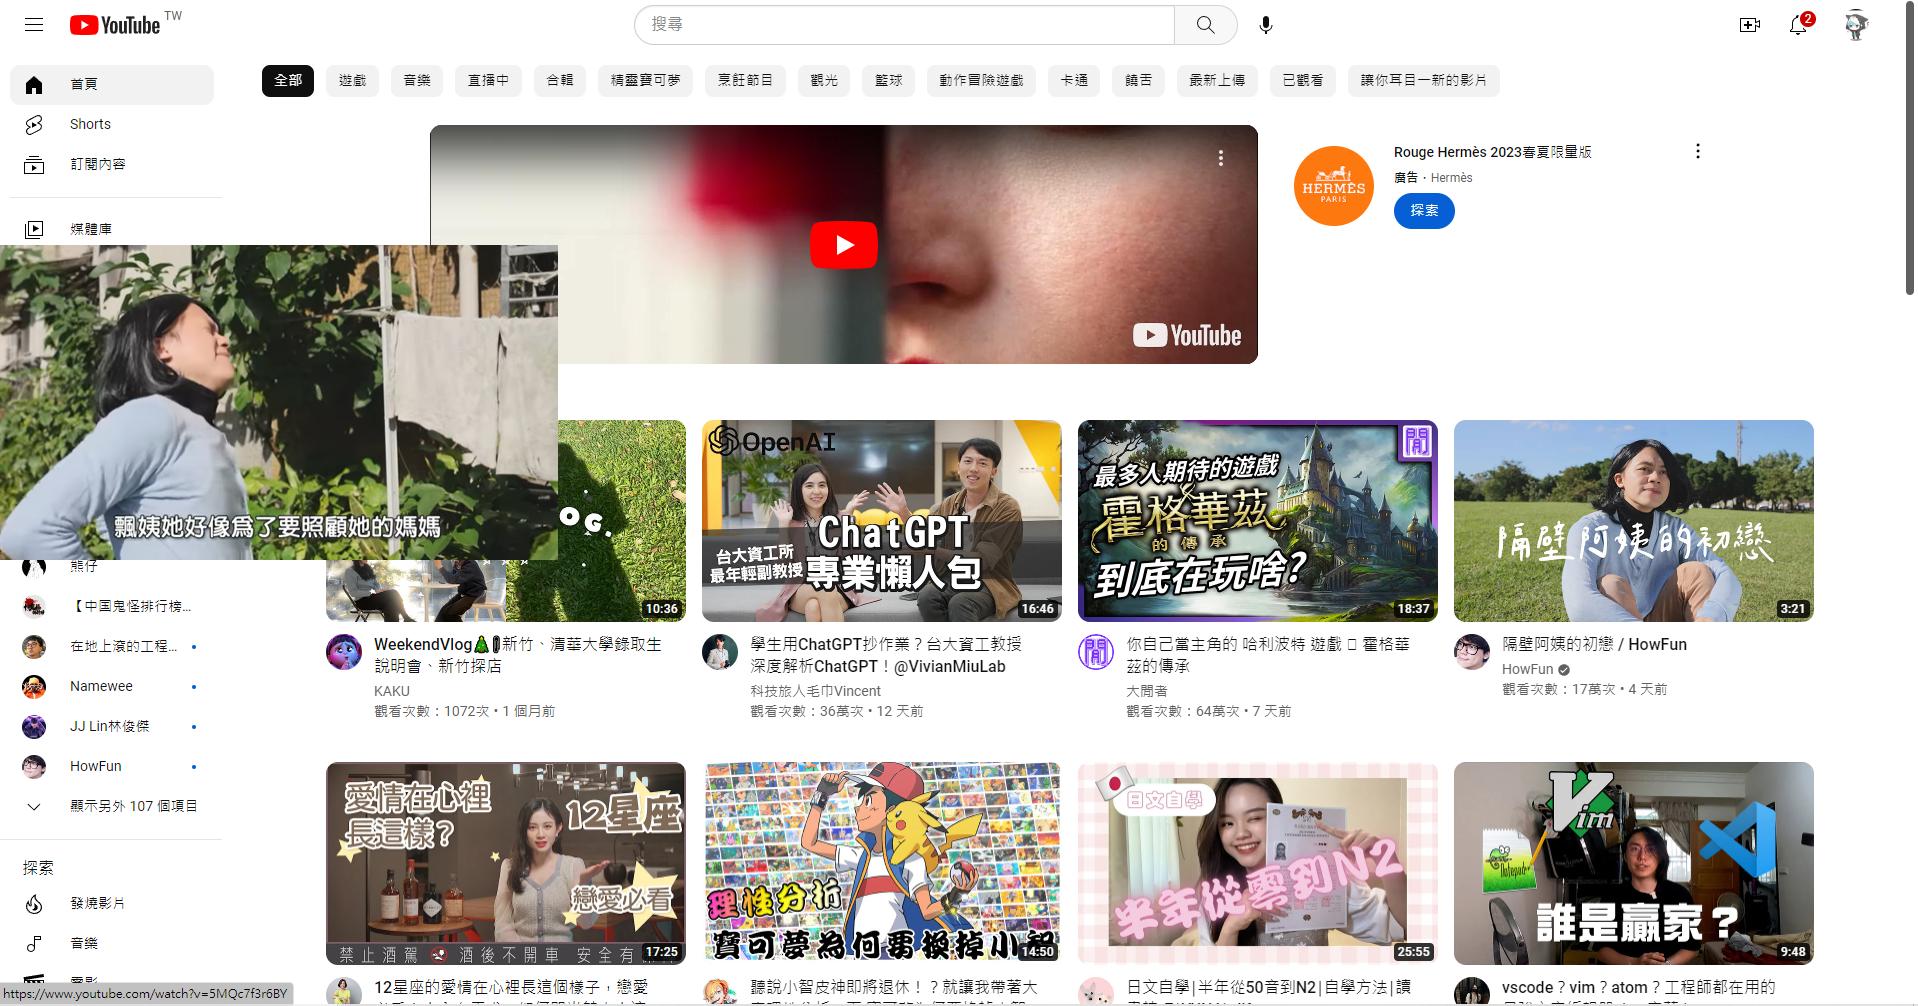Open 科技旅人毛巾Vincent channel avatar

pos(720,652)
